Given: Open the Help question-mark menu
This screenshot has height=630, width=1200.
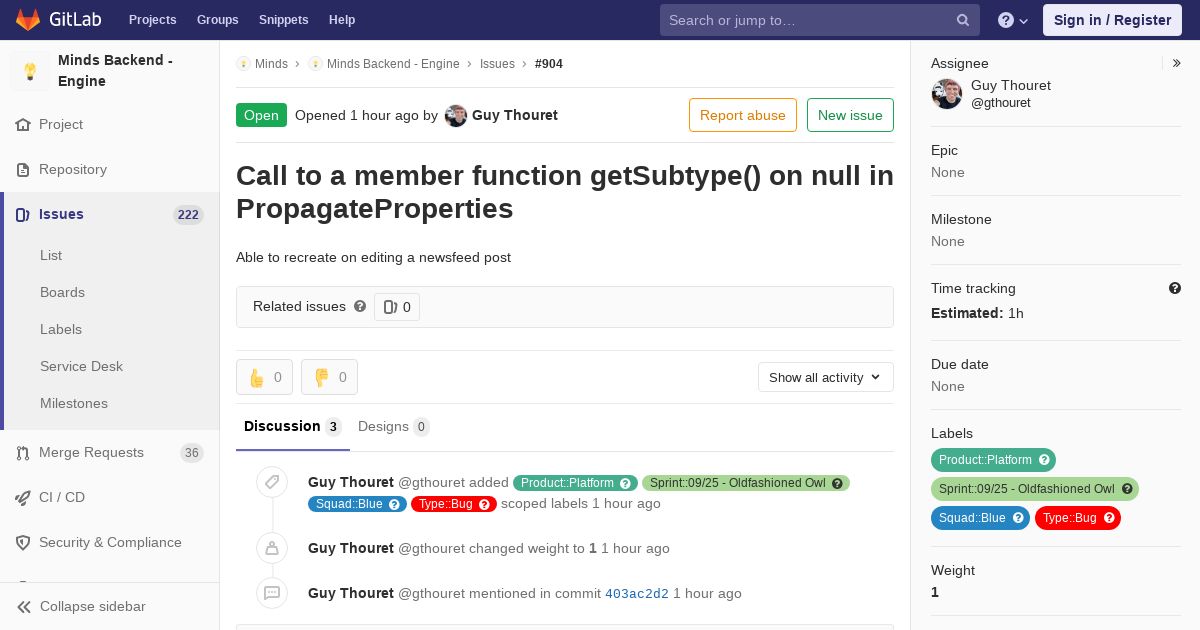Looking at the screenshot, I should [x=1013, y=20].
